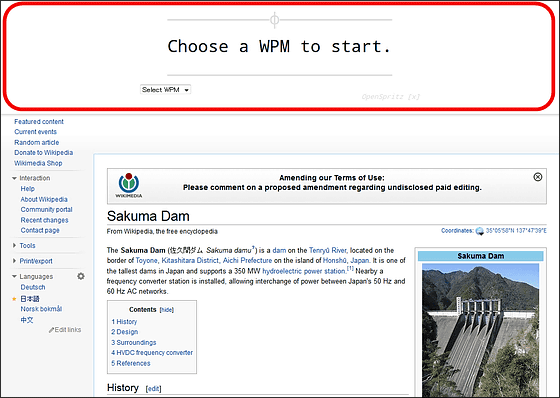Viewport: 560px width, 398px height.
Task: Open the Sakuma Dam infobox photo
Action: click(480, 330)
